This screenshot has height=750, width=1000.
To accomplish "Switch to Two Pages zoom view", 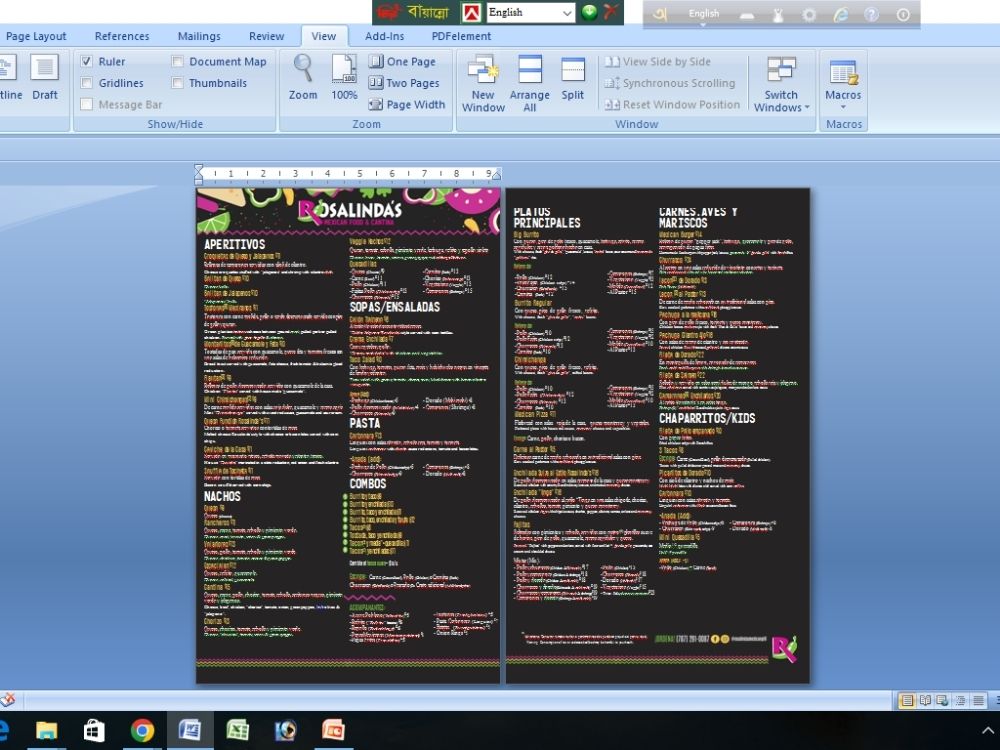I will (404, 83).
